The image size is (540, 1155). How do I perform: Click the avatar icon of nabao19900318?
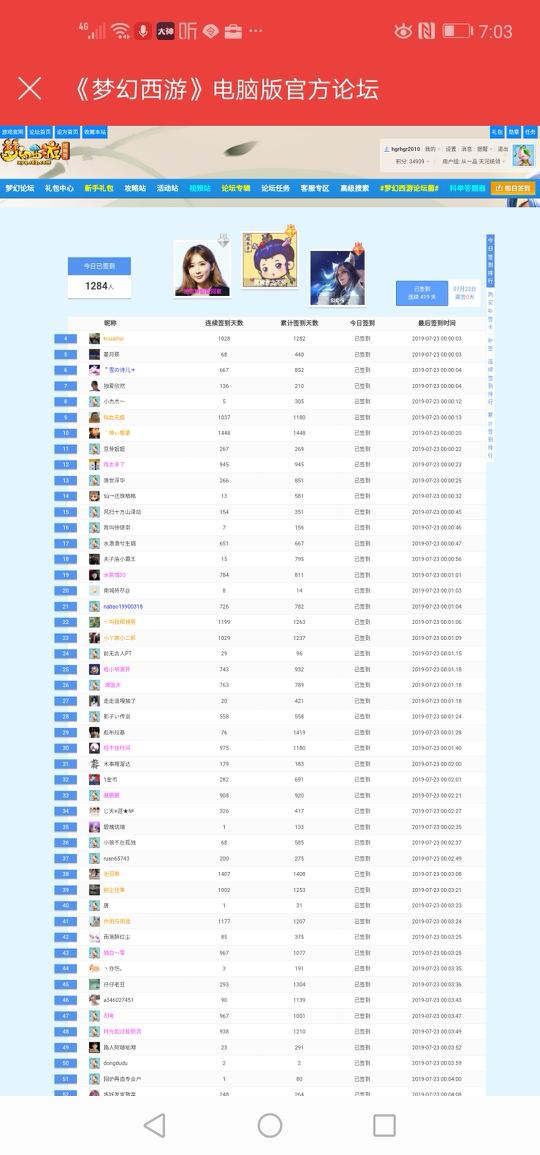click(x=94, y=606)
